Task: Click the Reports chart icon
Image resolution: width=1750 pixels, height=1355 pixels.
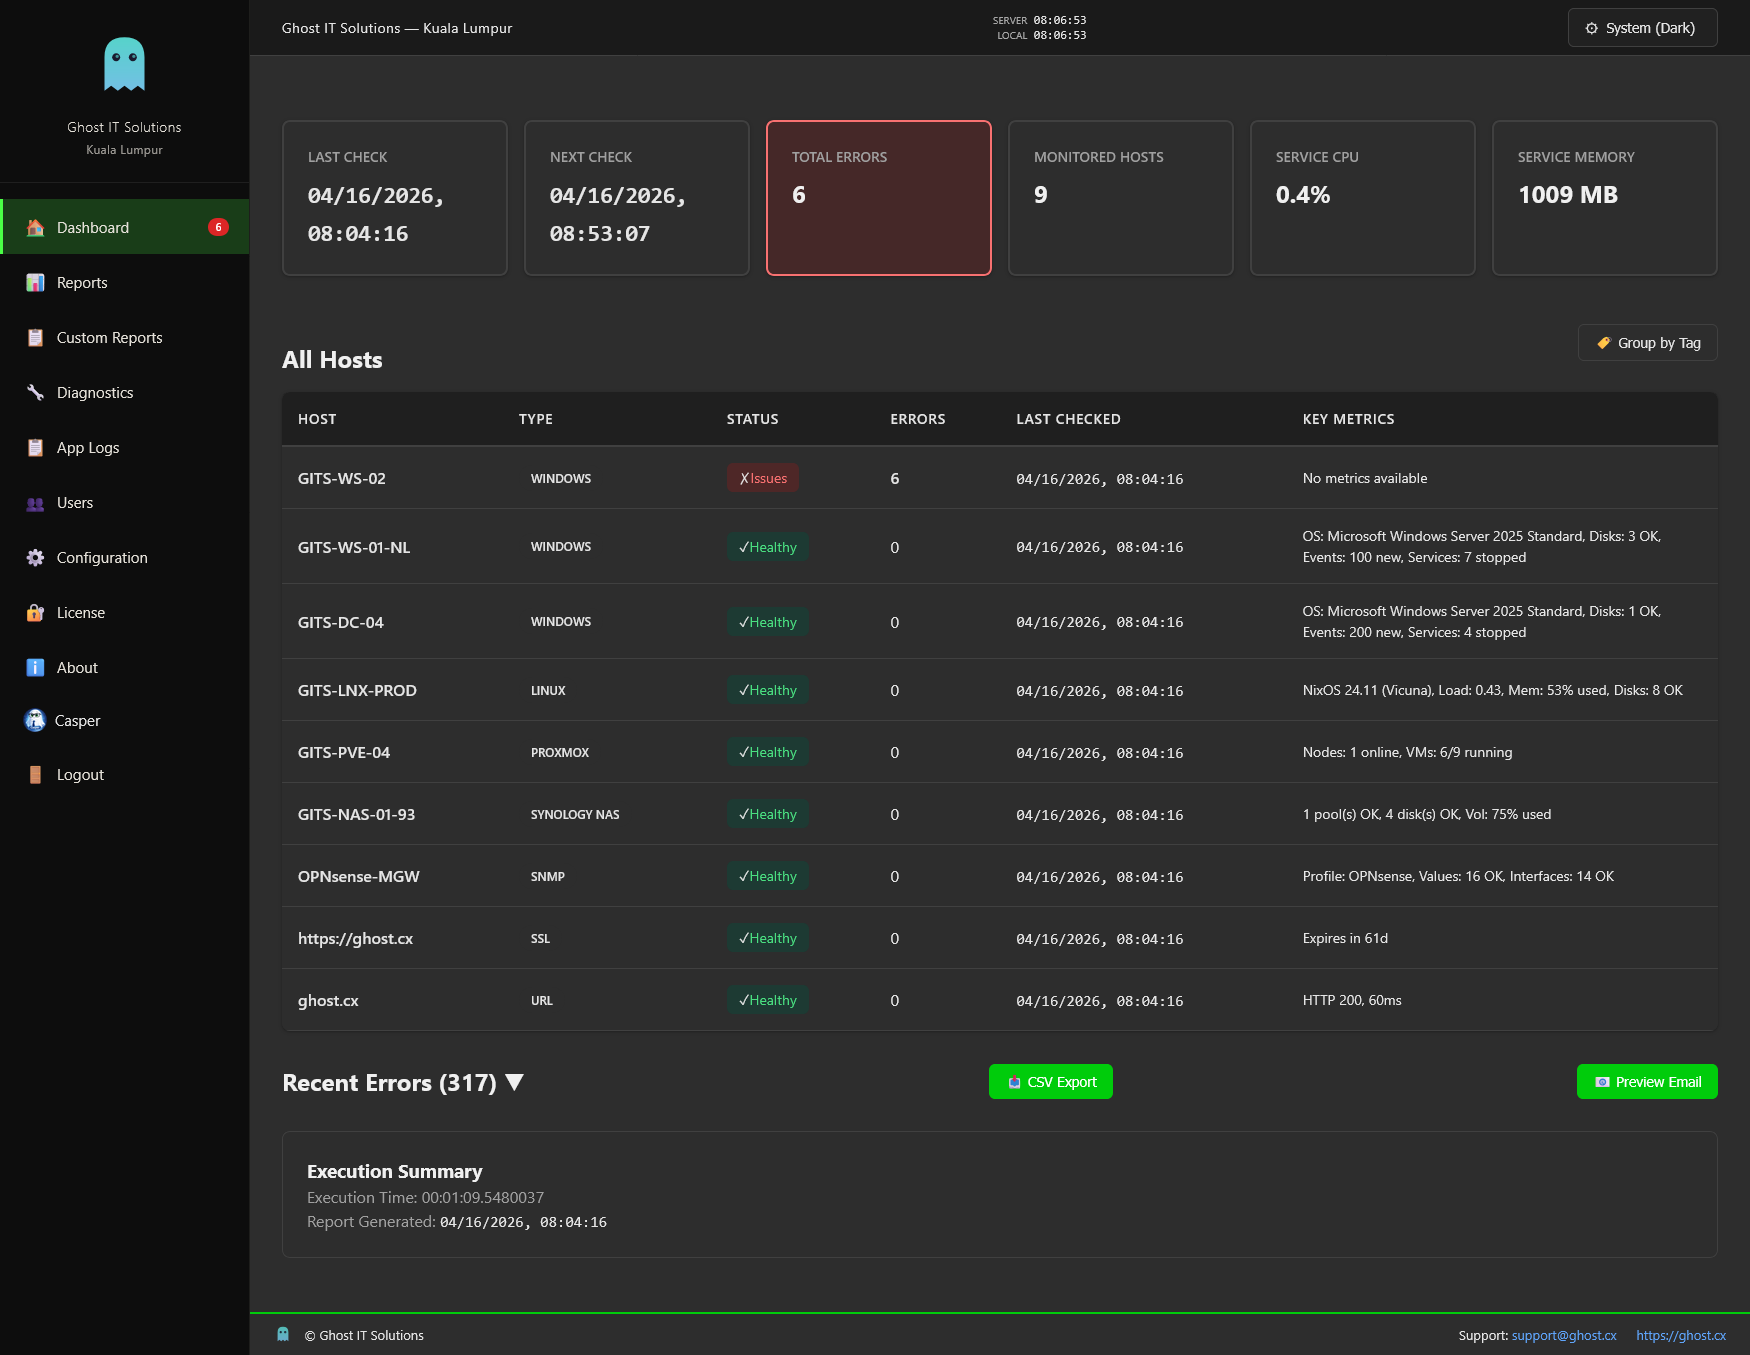Action: pos(35,283)
